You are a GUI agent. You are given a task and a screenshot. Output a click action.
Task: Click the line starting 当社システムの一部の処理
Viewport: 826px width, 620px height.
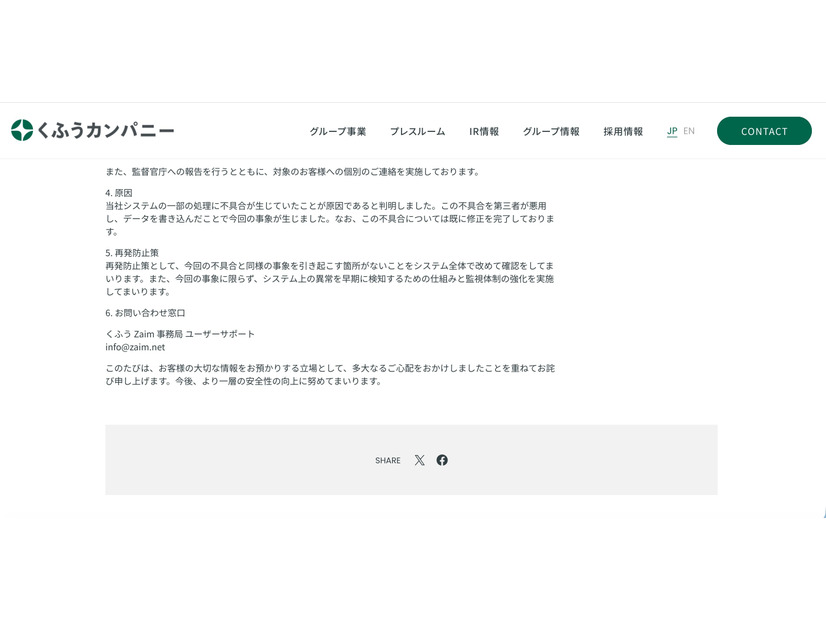(x=326, y=206)
